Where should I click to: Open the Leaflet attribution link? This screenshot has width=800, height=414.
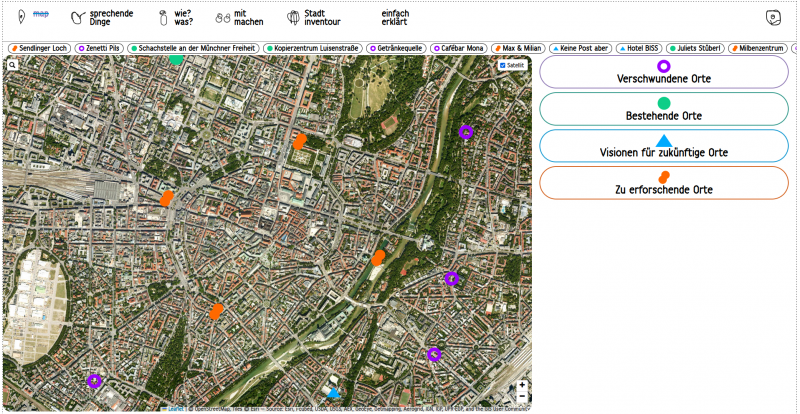[x=175, y=408]
